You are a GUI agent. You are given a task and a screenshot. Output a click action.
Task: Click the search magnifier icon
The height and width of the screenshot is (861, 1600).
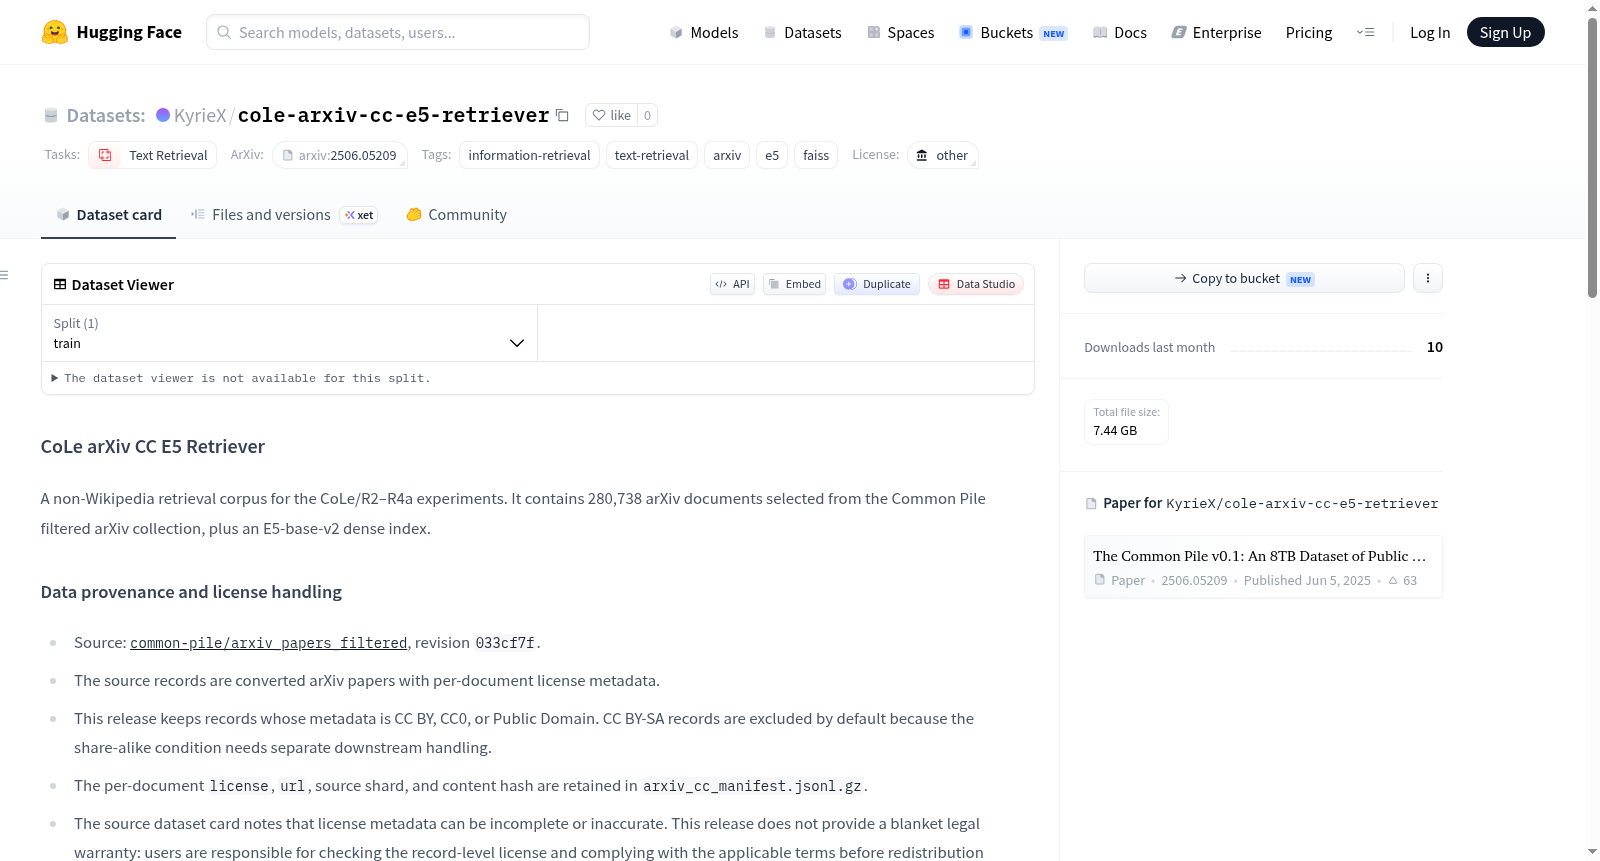tap(224, 32)
